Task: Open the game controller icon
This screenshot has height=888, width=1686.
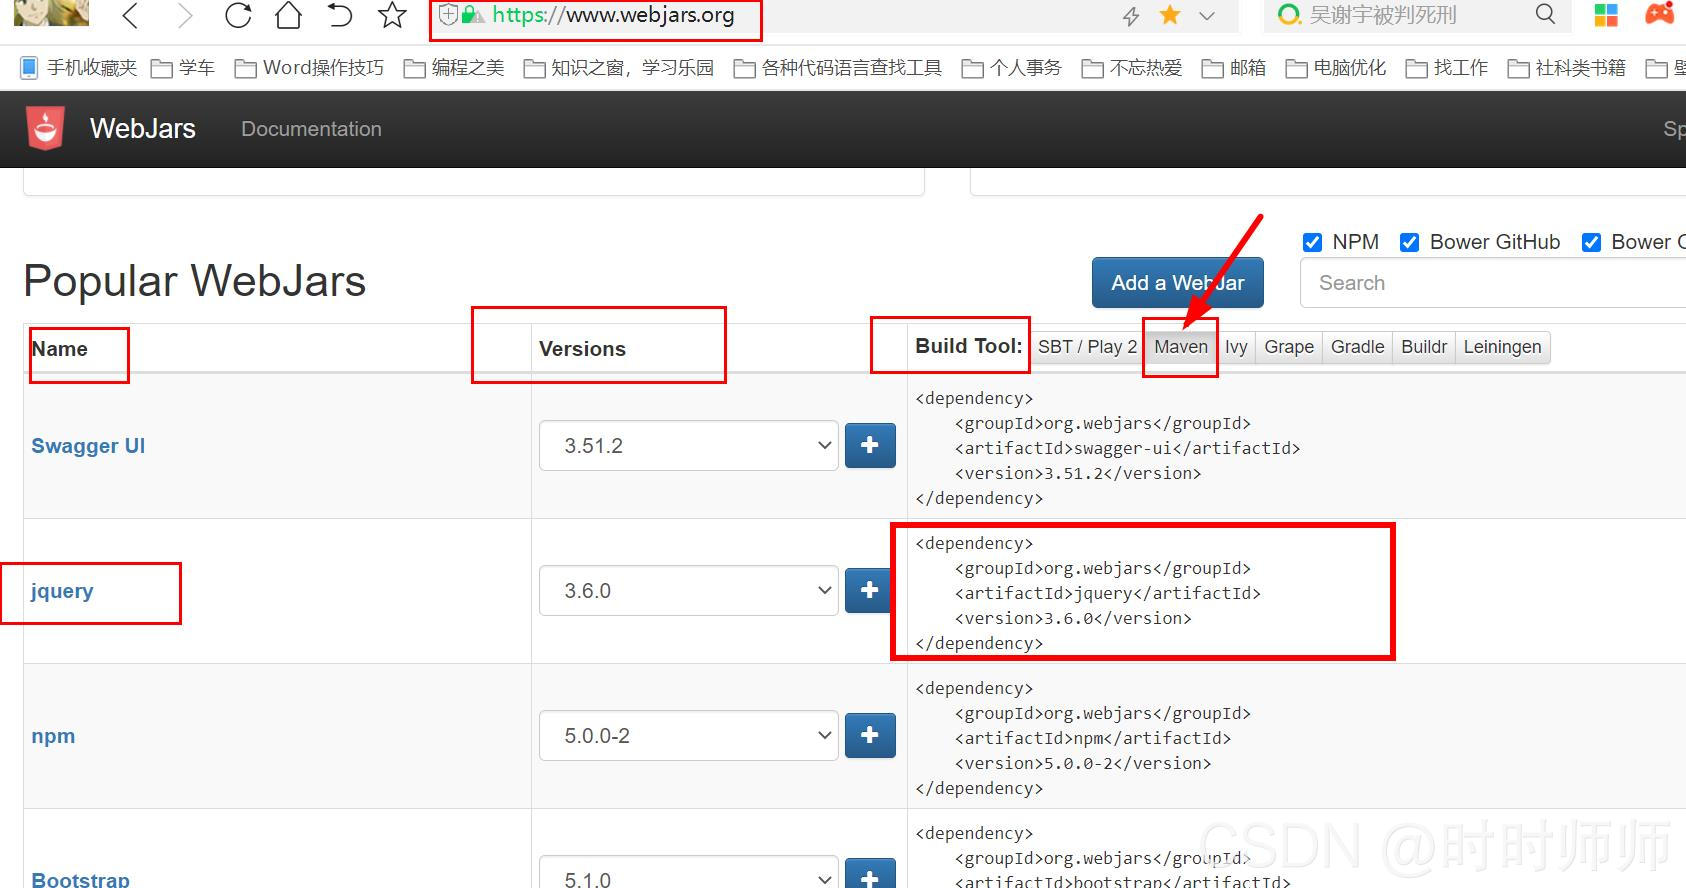Action: click(x=1660, y=14)
